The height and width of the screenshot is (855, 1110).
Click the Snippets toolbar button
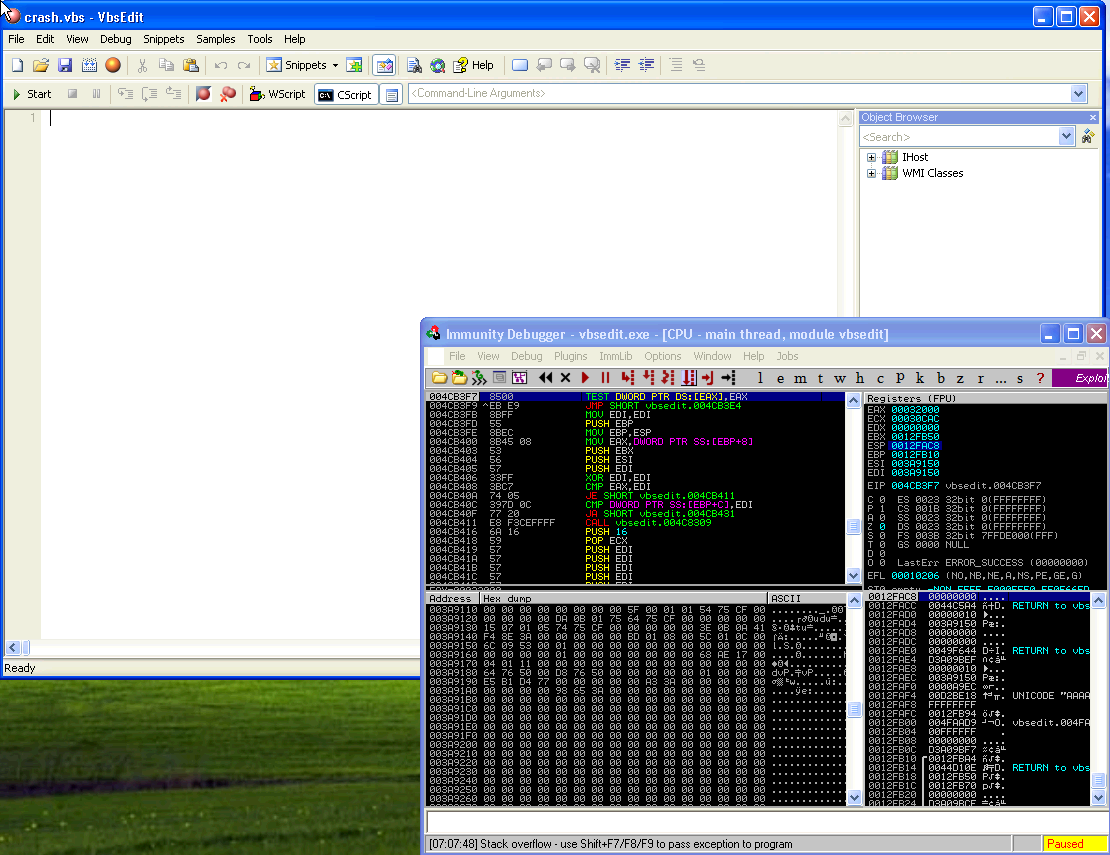297,65
